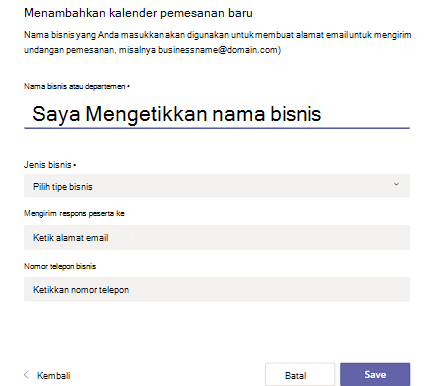Focus the business name input field

[x=217, y=114]
